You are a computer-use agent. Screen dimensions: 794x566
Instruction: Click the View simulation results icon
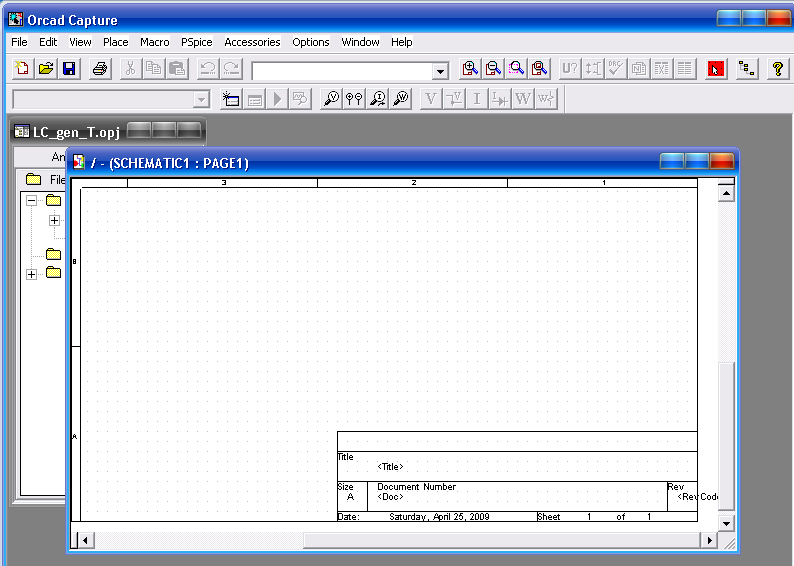300,99
